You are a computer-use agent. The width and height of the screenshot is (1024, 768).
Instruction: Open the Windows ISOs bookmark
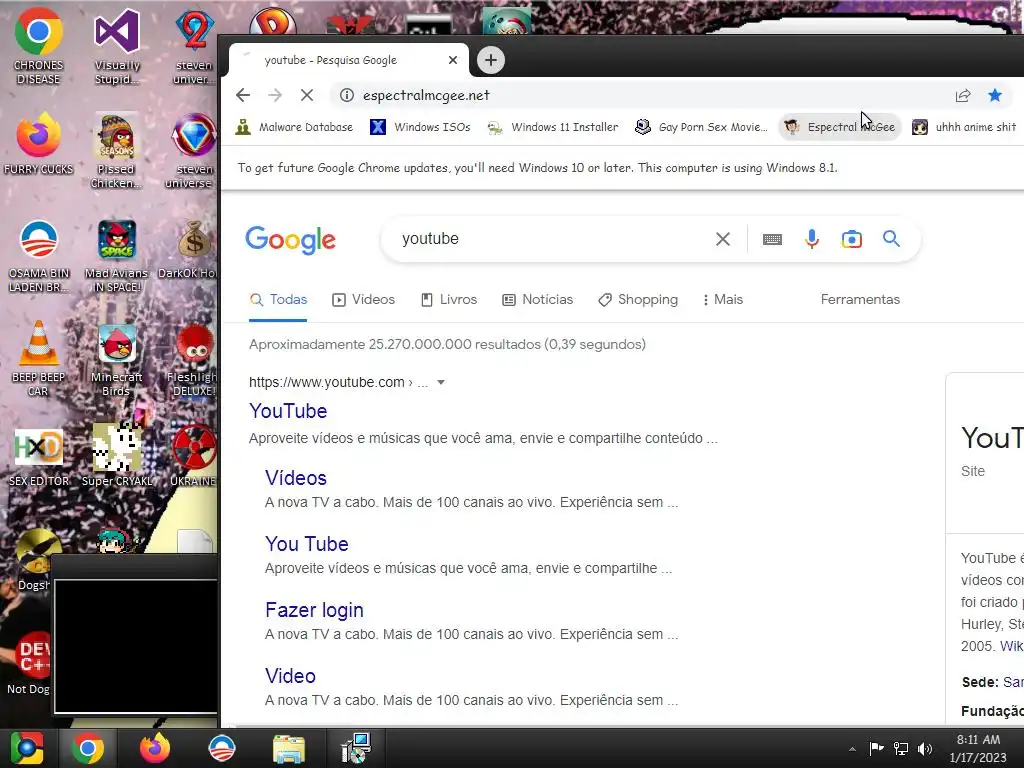point(421,127)
